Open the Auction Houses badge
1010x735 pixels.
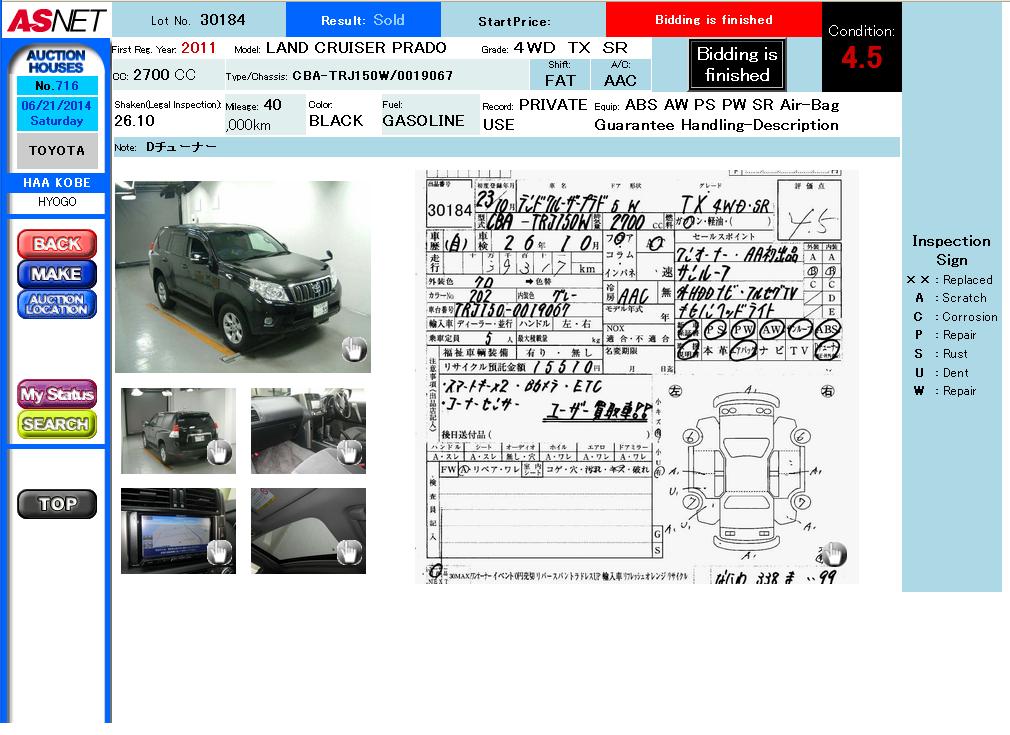pyautogui.click(x=56, y=60)
